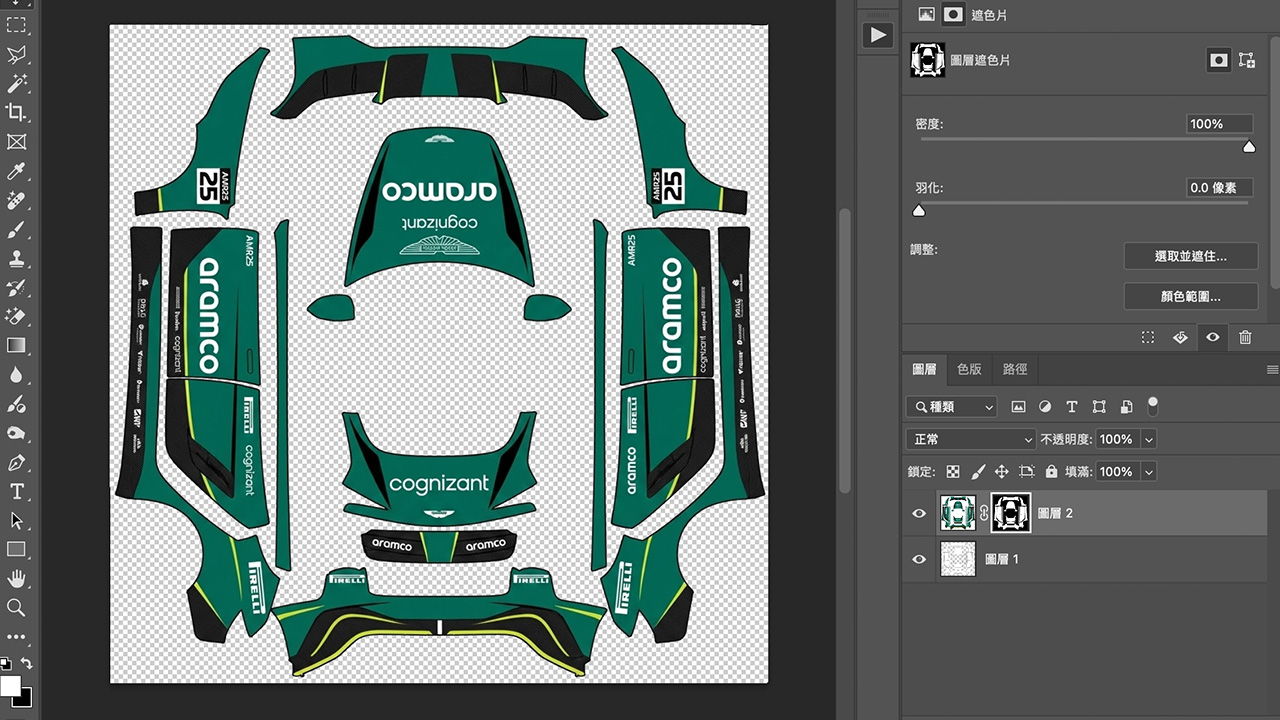Click the 密度 density slider handle
Screen dimensions: 1280x720
1249,147
